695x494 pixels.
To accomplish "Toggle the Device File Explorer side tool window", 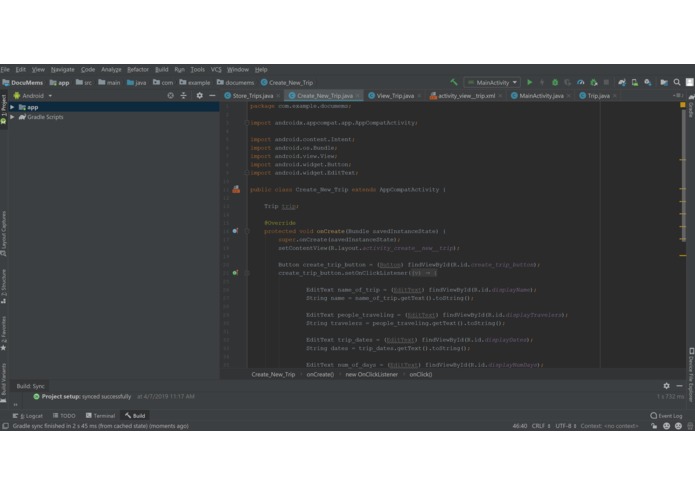I will click(x=691, y=374).
